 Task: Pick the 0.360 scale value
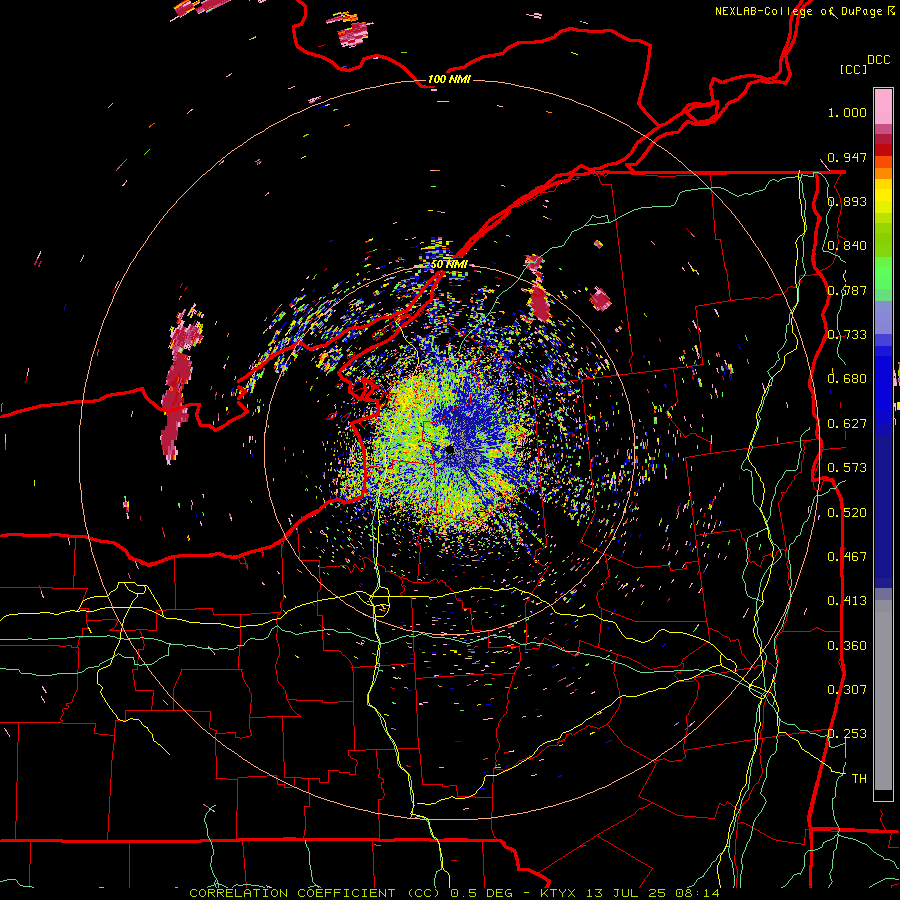[x=847, y=646]
